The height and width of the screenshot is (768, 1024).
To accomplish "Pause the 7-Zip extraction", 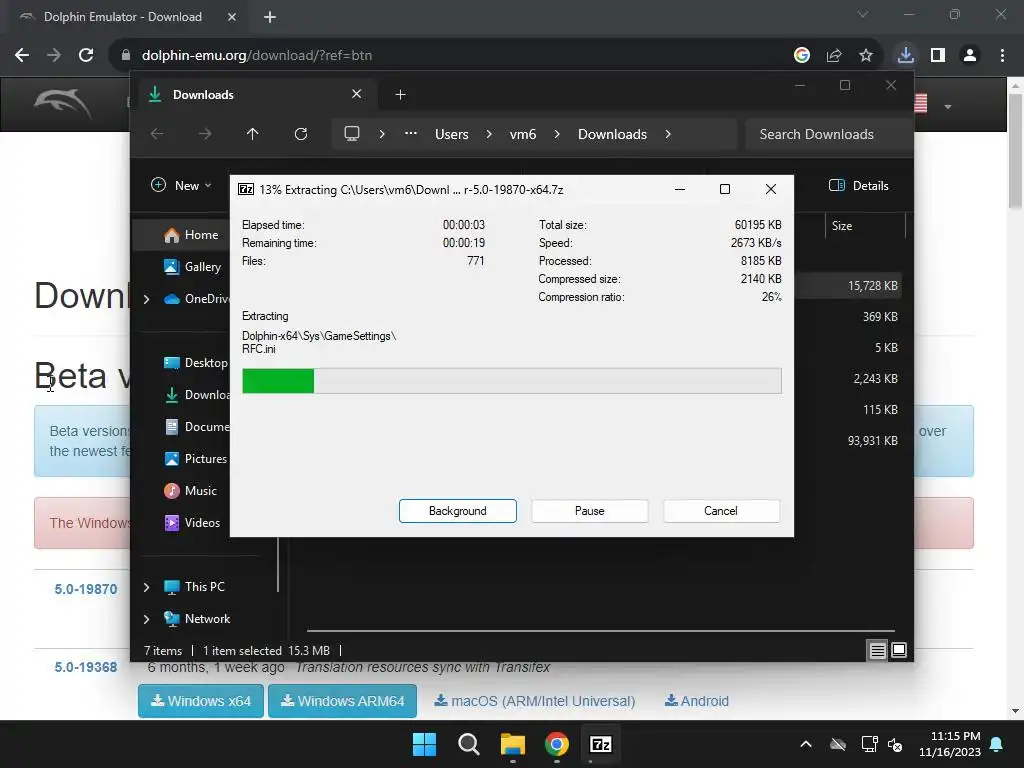I will tap(589, 511).
